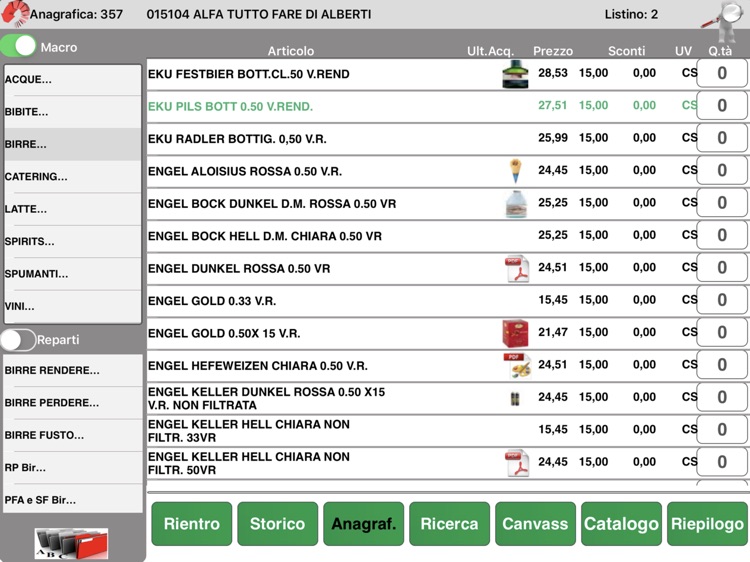Image resolution: width=750 pixels, height=562 pixels.
Task: Open PDF paint icon for ENGEL HEFEWEIZEN CHIARA
Action: (517, 366)
